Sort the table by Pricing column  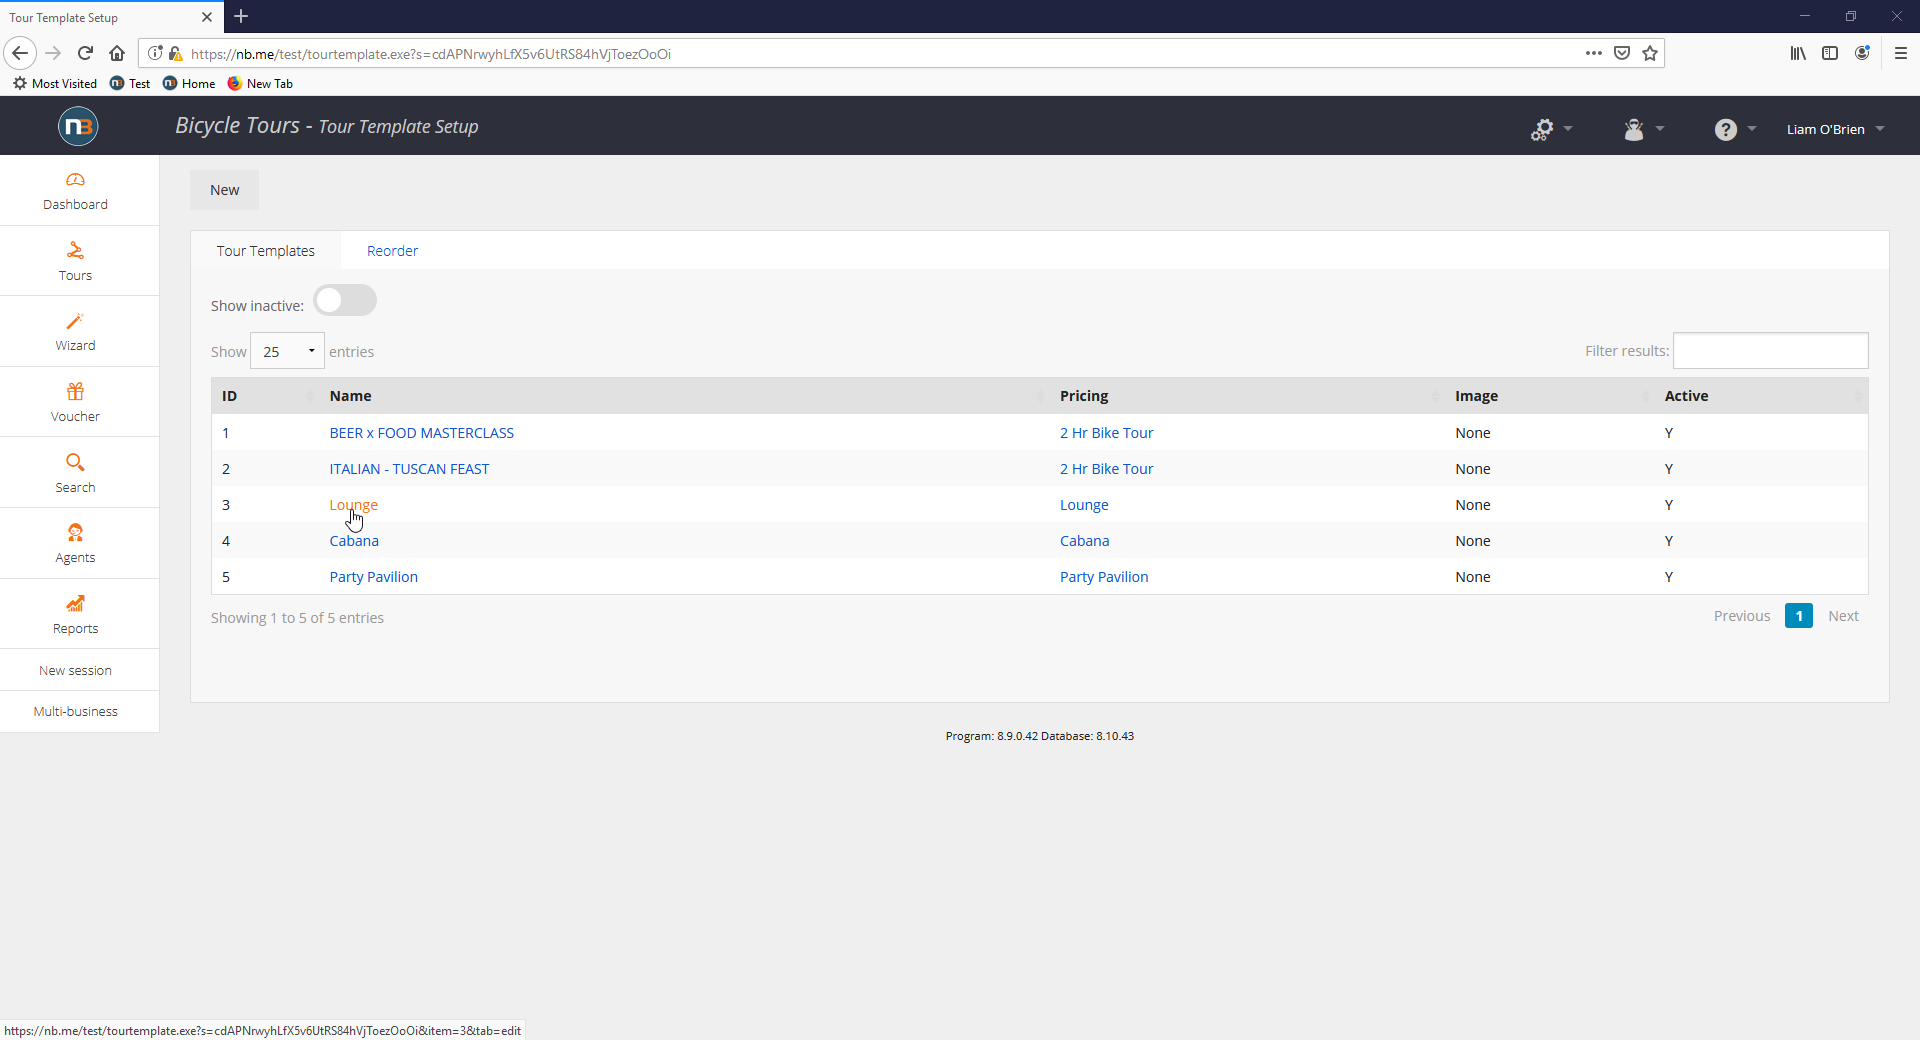pos(1247,396)
